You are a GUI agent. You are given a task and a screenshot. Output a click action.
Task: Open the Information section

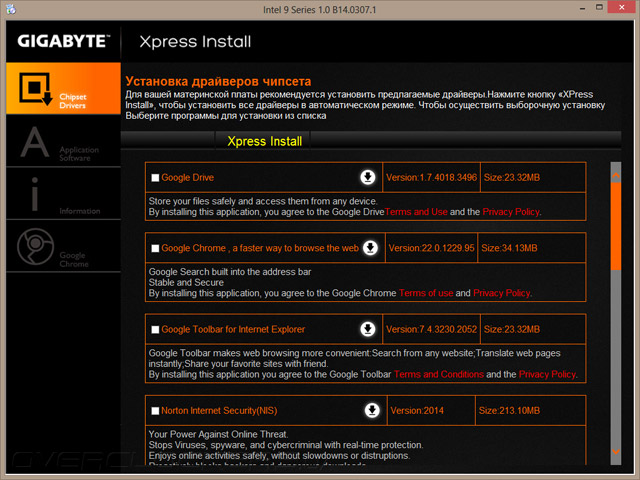point(63,194)
